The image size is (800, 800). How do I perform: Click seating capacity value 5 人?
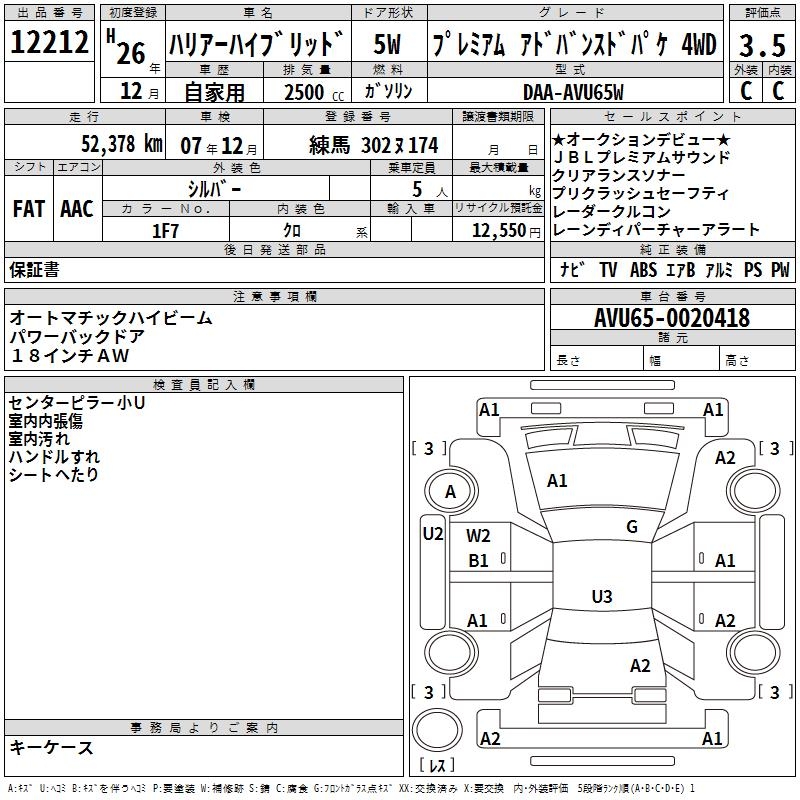[x=429, y=190]
